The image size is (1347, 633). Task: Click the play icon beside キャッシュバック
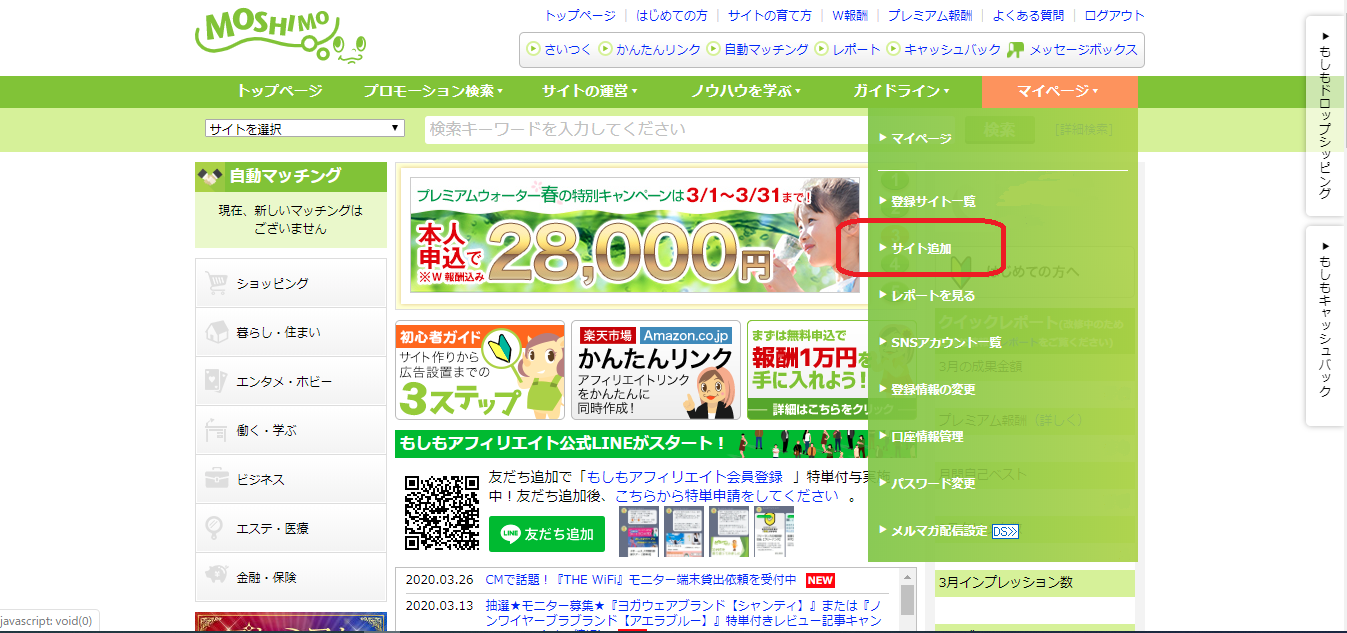(893, 49)
